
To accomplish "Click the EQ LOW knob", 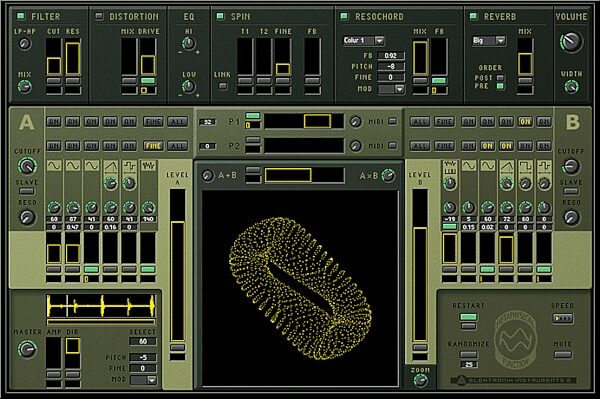I will [x=188, y=87].
